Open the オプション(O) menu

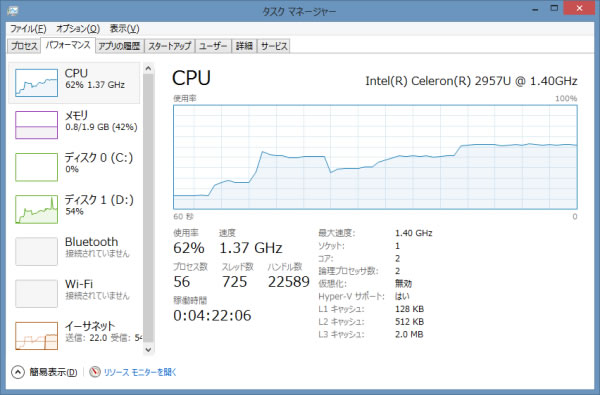(x=78, y=29)
